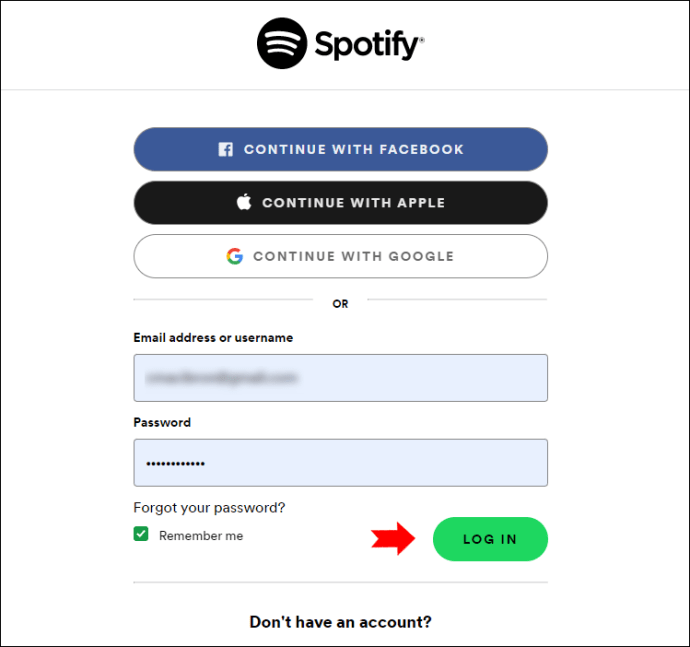The height and width of the screenshot is (647, 690).
Task: Open the Forgot your password link
Action: point(209,507)
